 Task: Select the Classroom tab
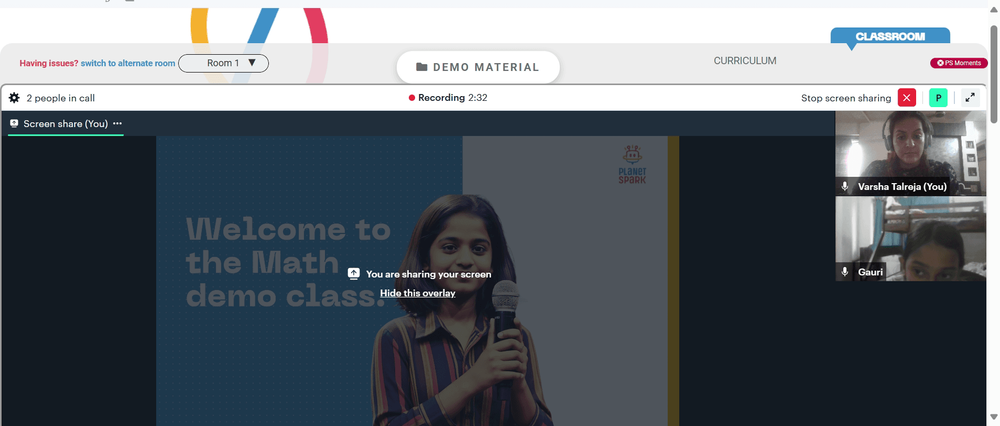[890, 36]
